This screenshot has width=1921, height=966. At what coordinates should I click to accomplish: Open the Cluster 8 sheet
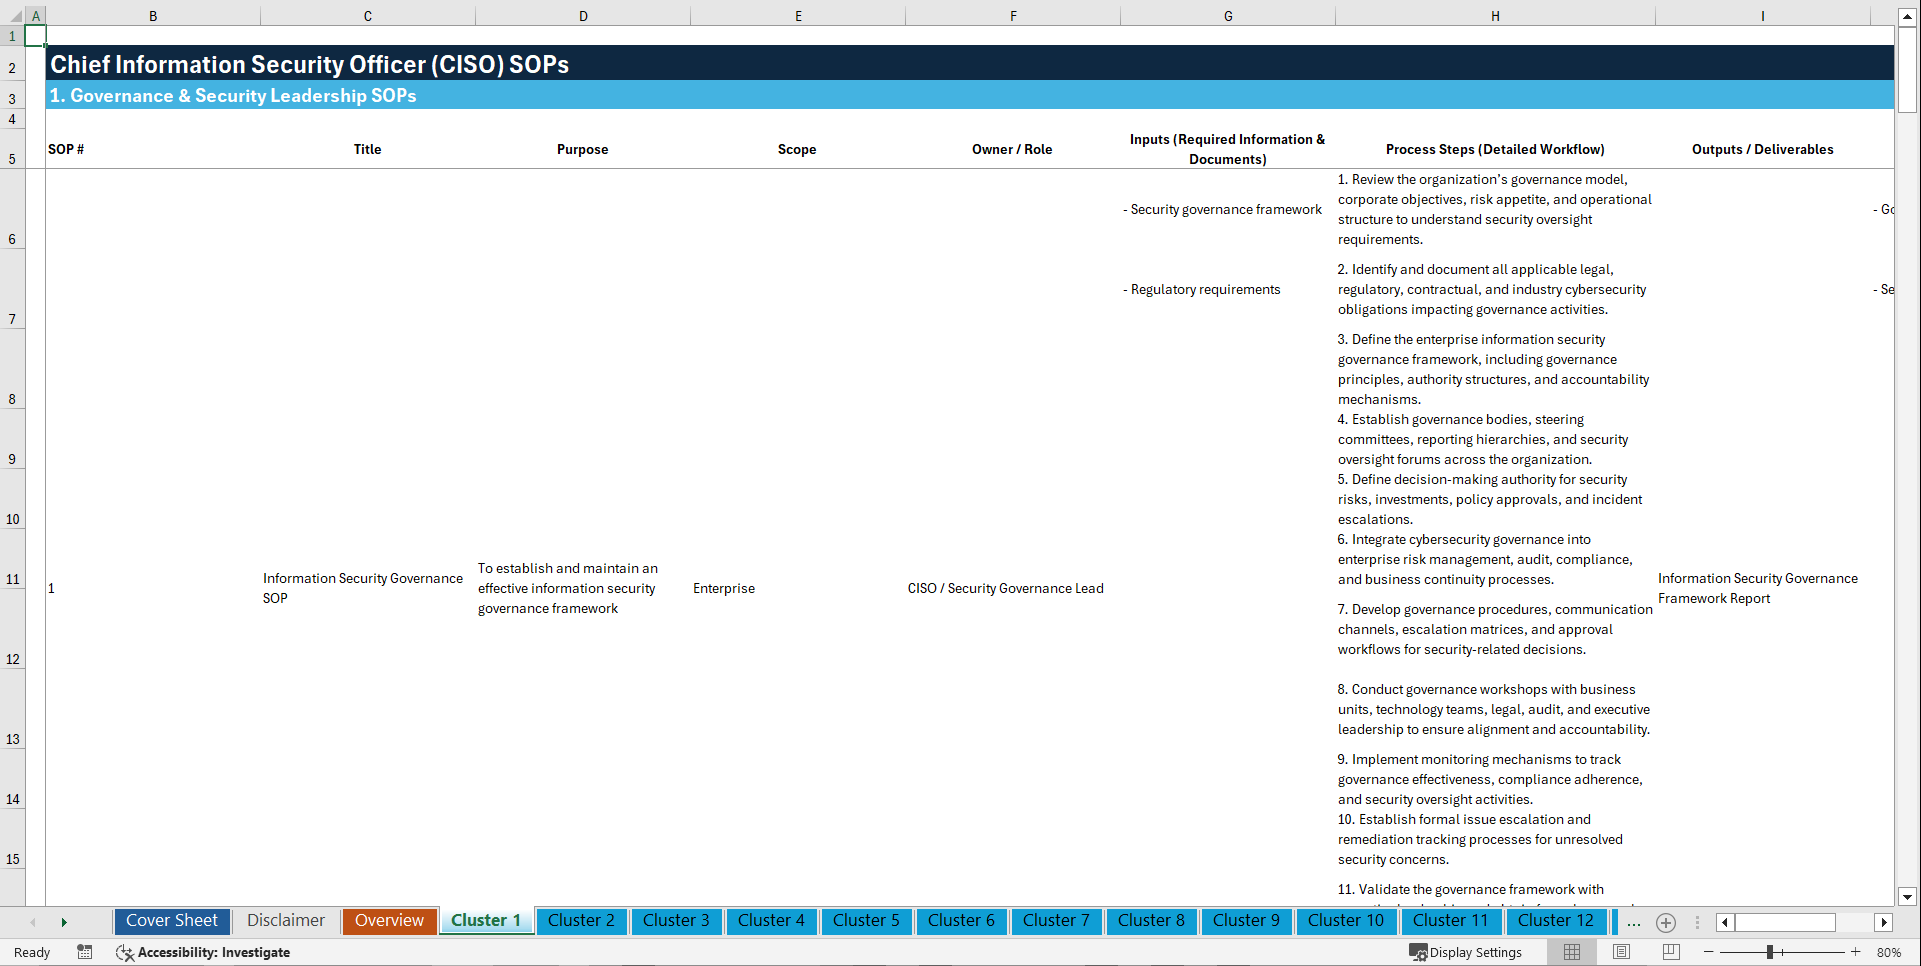tap(1151, 921)
